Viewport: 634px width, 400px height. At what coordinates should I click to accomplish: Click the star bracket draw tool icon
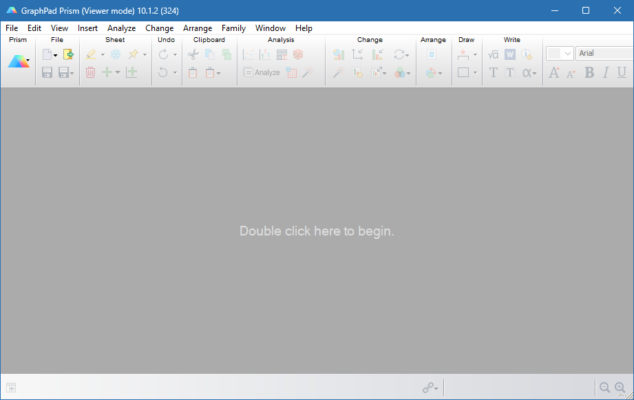463,54
